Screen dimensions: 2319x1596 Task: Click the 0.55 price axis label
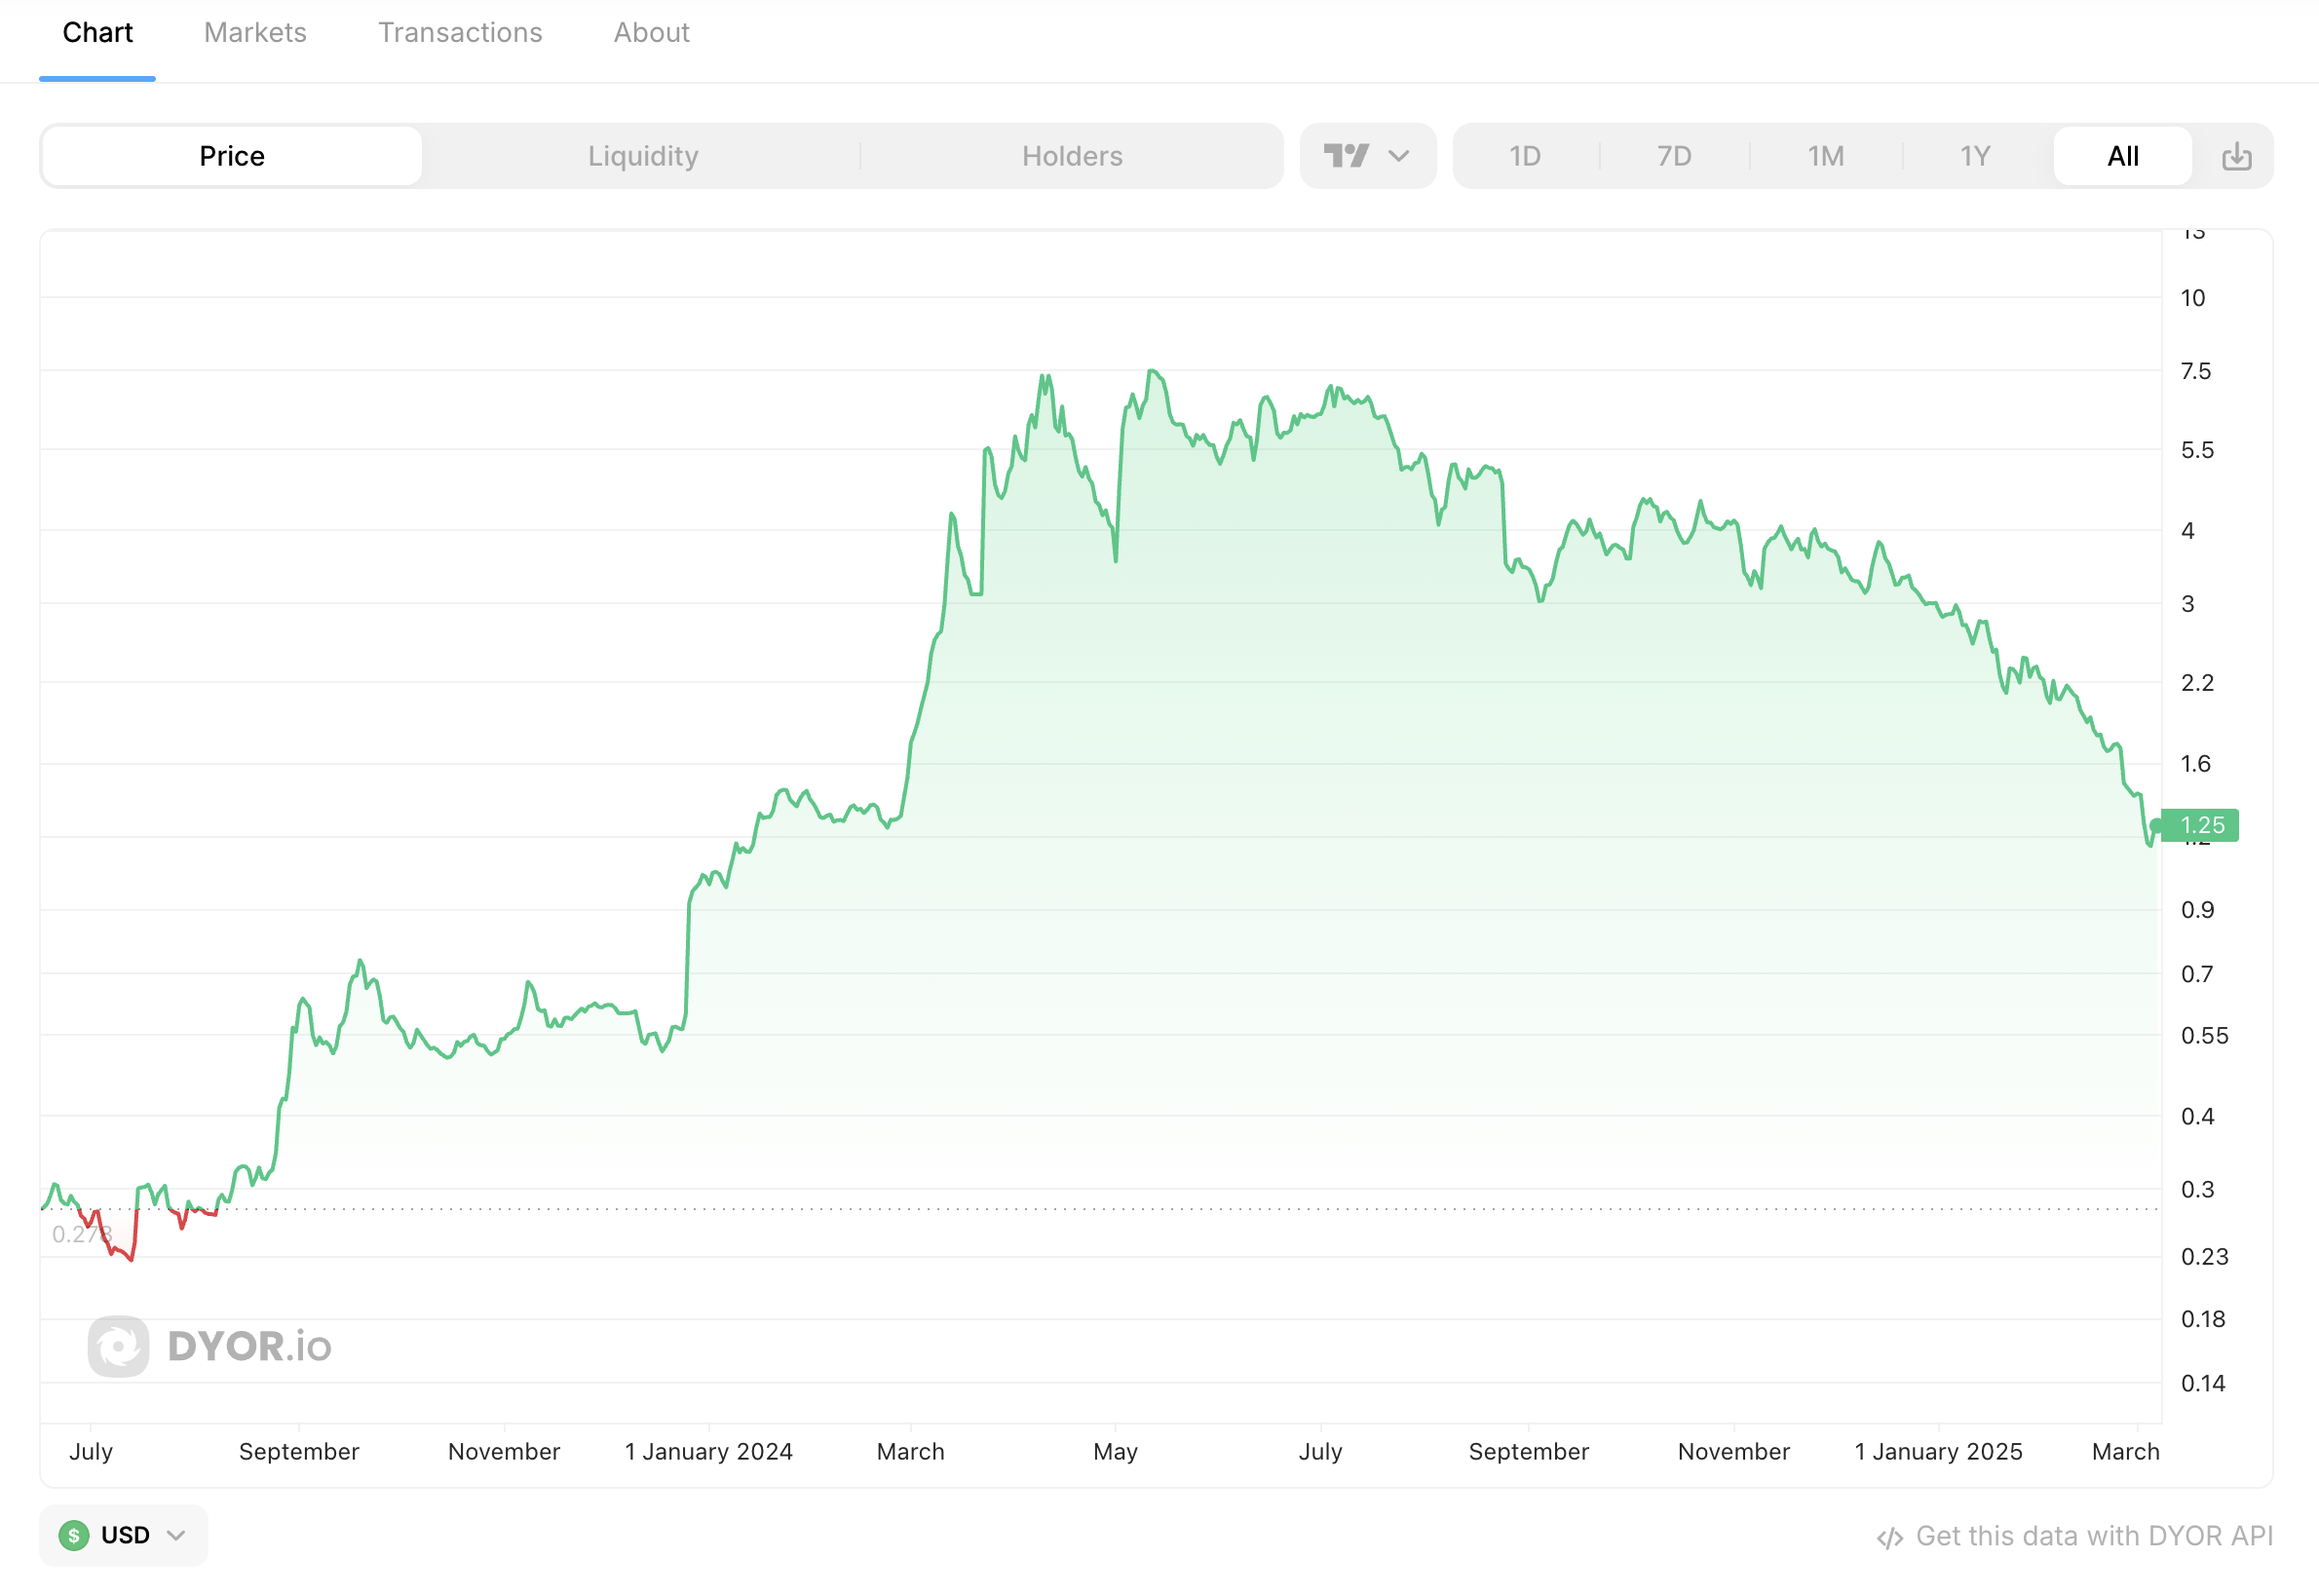(2205, 1035)
